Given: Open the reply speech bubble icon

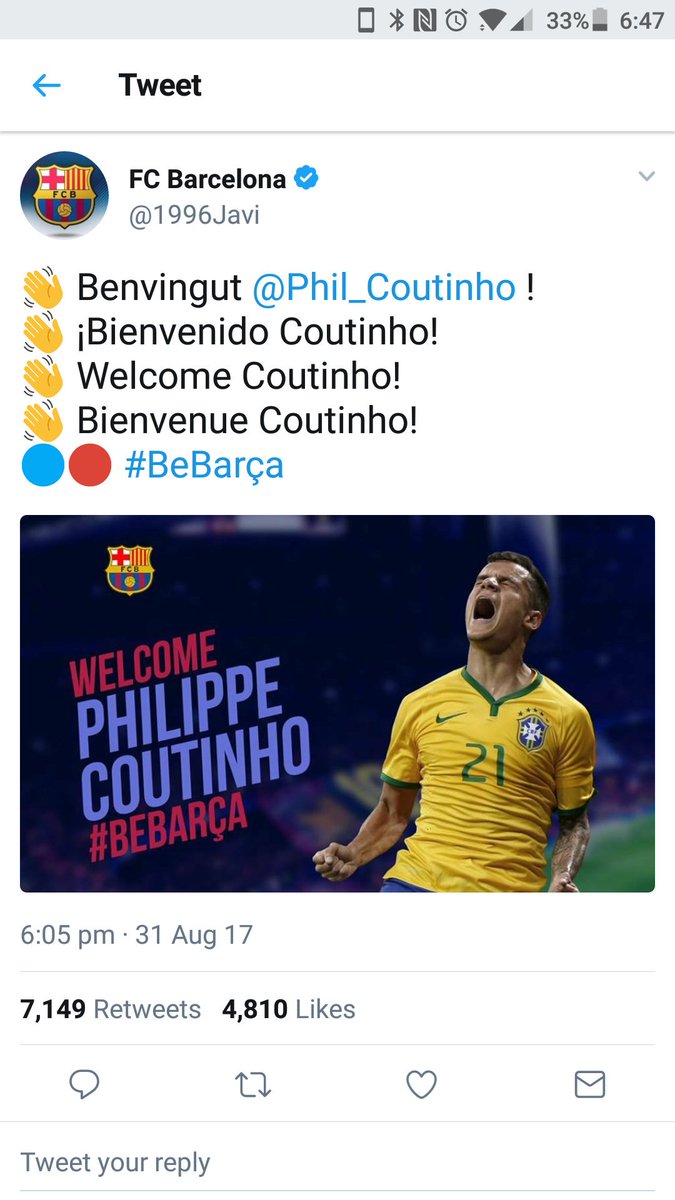Looking at the screenshot, I should 84,1084.
